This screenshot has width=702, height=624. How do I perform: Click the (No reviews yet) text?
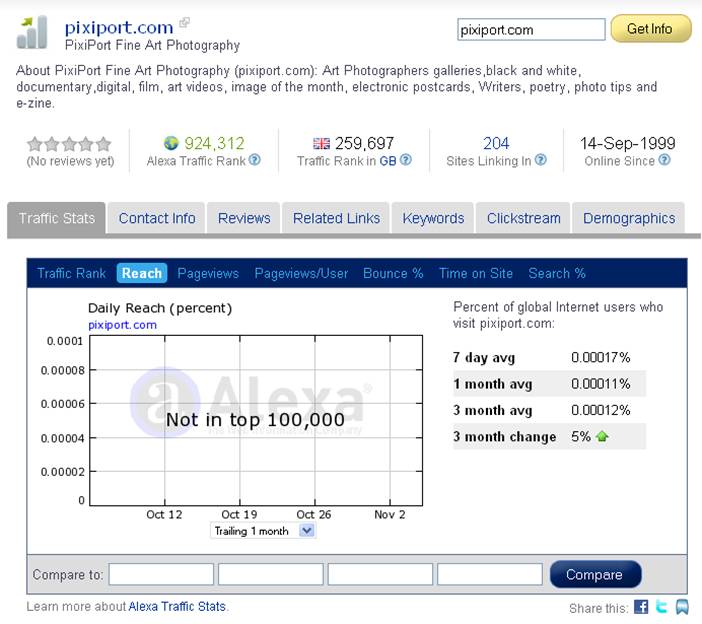[x=70, y=161]
